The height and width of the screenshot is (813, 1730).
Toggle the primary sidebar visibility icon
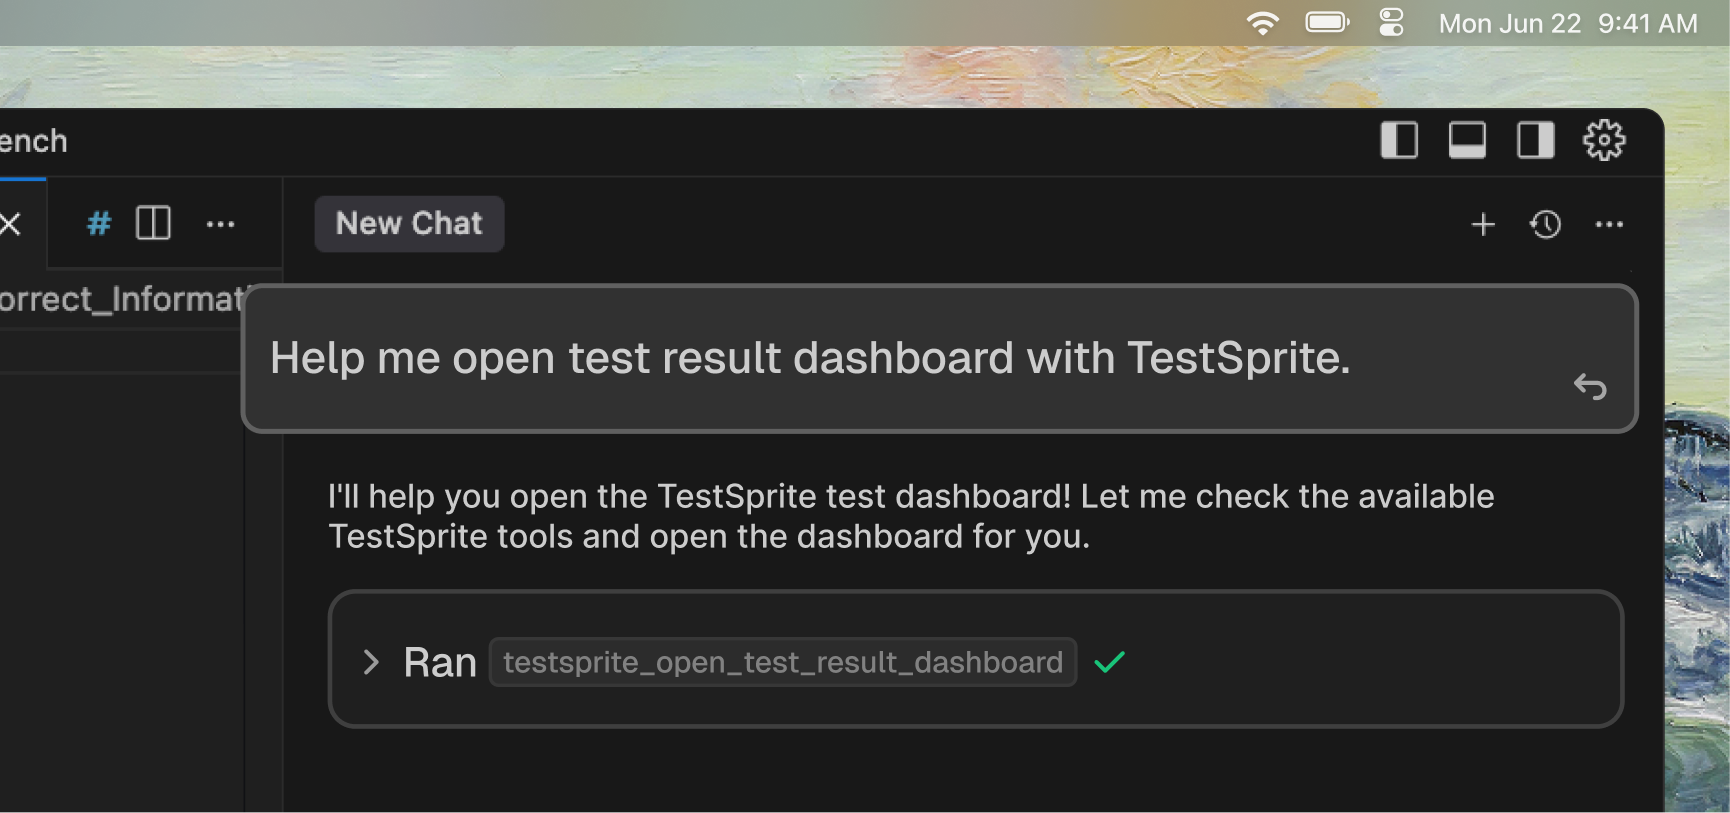tap(1399, 139)
